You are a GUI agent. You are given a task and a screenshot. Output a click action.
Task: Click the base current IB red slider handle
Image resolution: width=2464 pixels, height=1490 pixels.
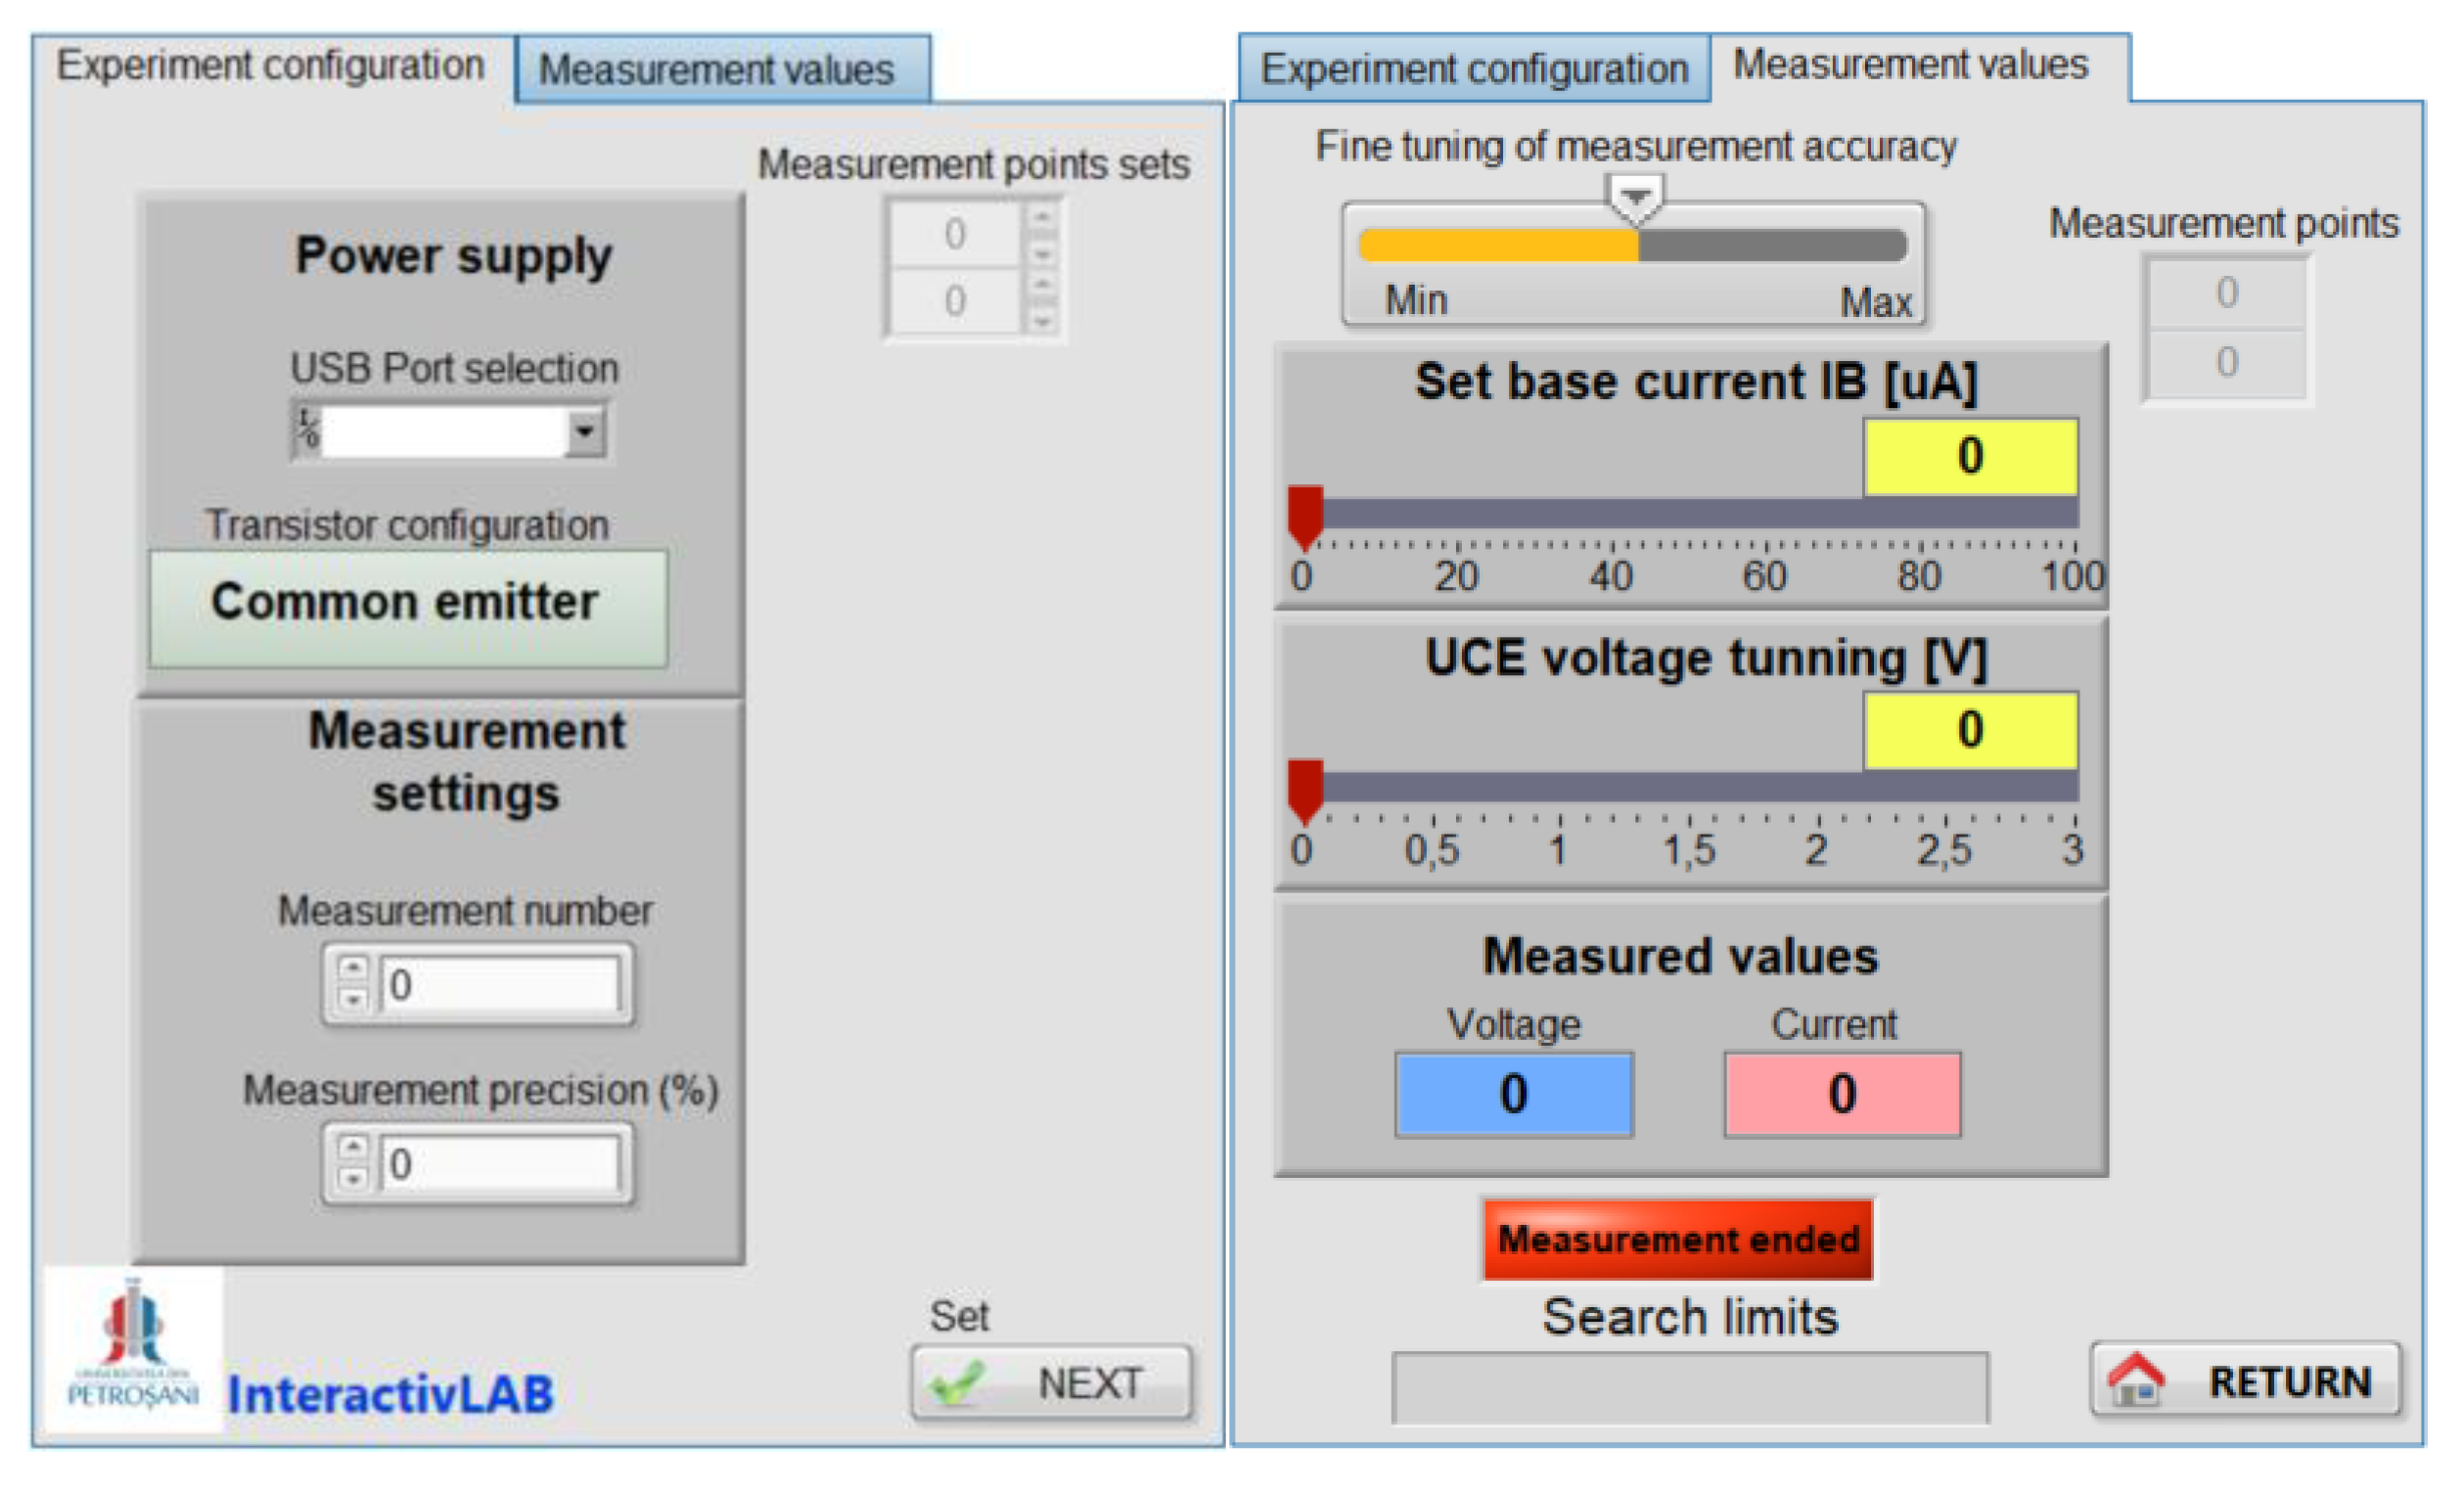(x=1305, y=515)
